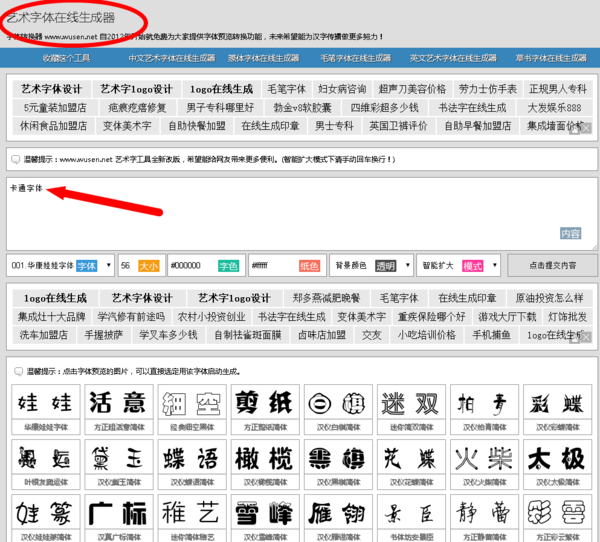
Task: Select the 细空 outline font preview
Action: pyautogui.click(x=192, y=410)
